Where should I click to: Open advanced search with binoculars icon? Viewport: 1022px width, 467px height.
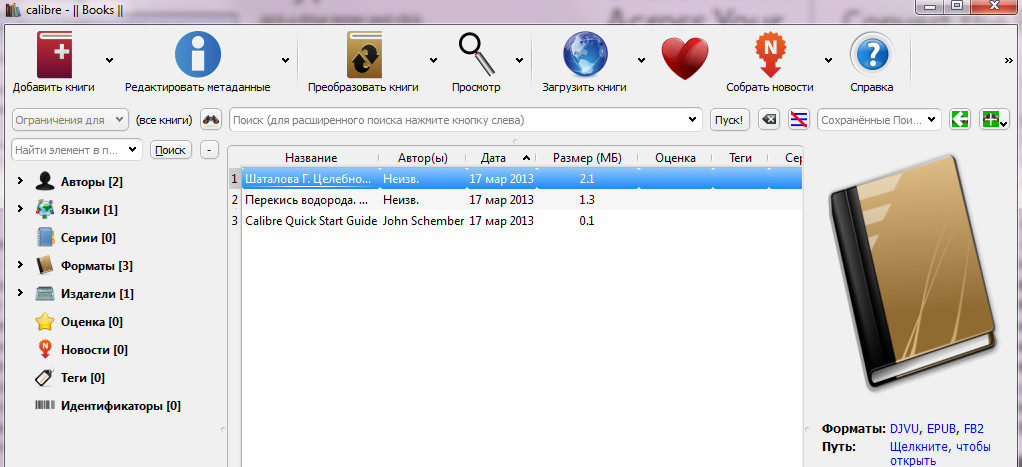point(211,120)
